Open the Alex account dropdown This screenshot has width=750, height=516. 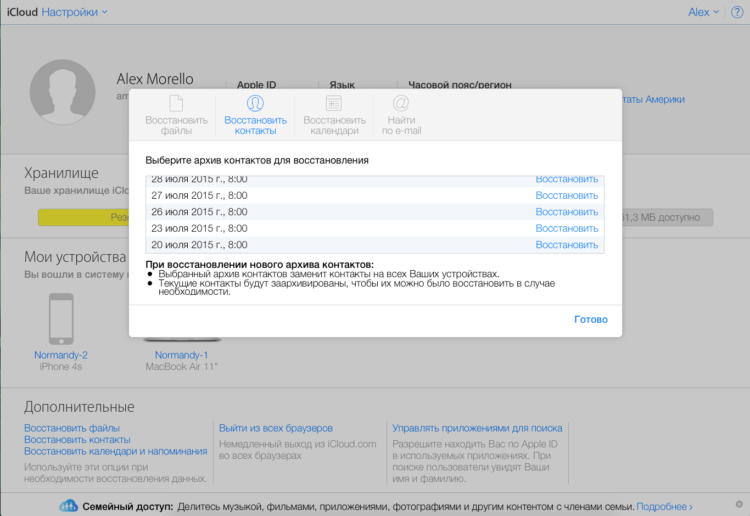tap(703, 12)
